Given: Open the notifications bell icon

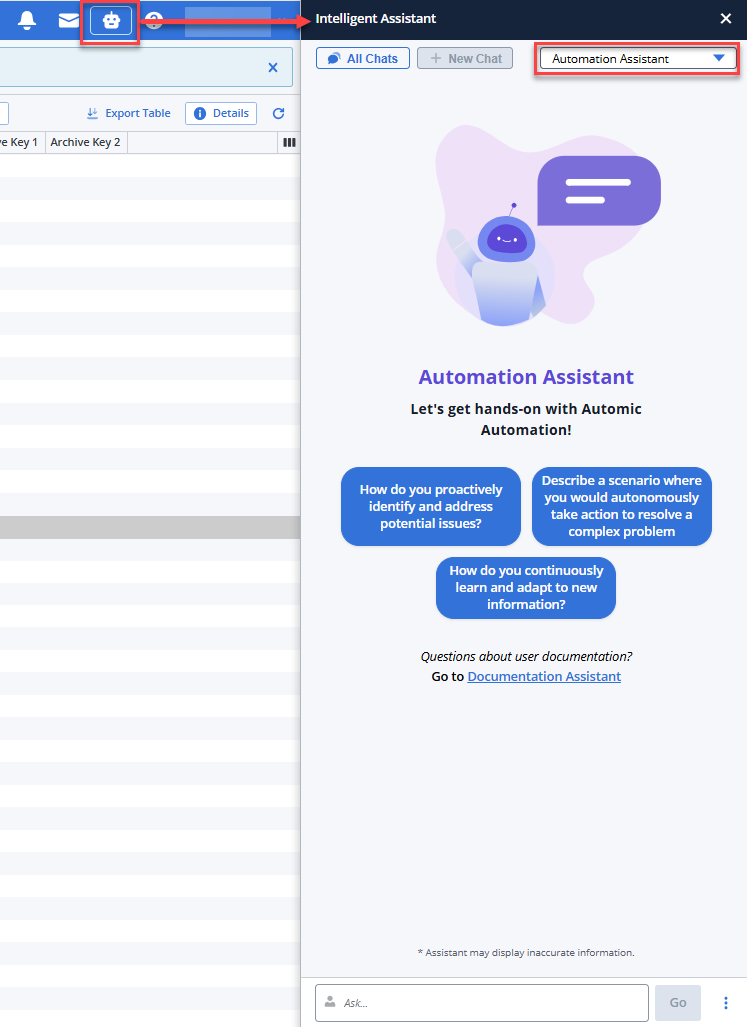Looking at the screenshot, I should [27, 20].
